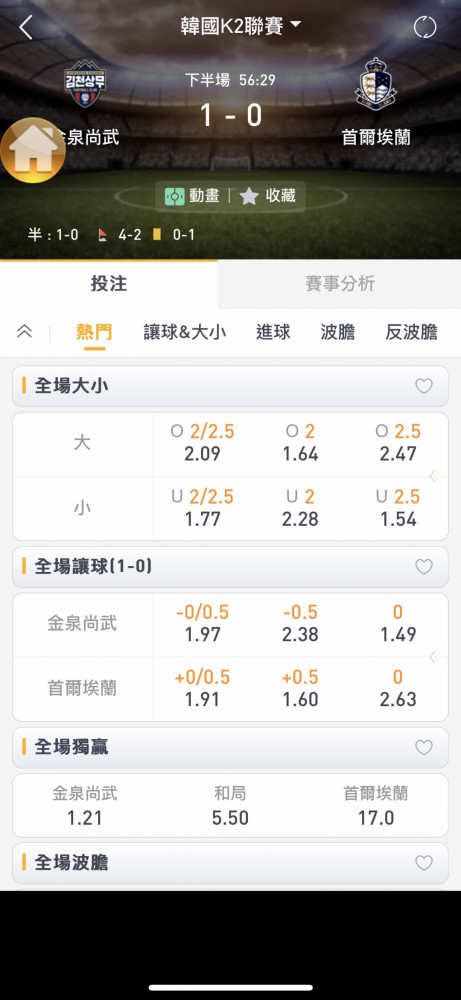This screenshot has height=1000, width=461.
Task: Click the refresh icon at top right
Action: [425, 27]
